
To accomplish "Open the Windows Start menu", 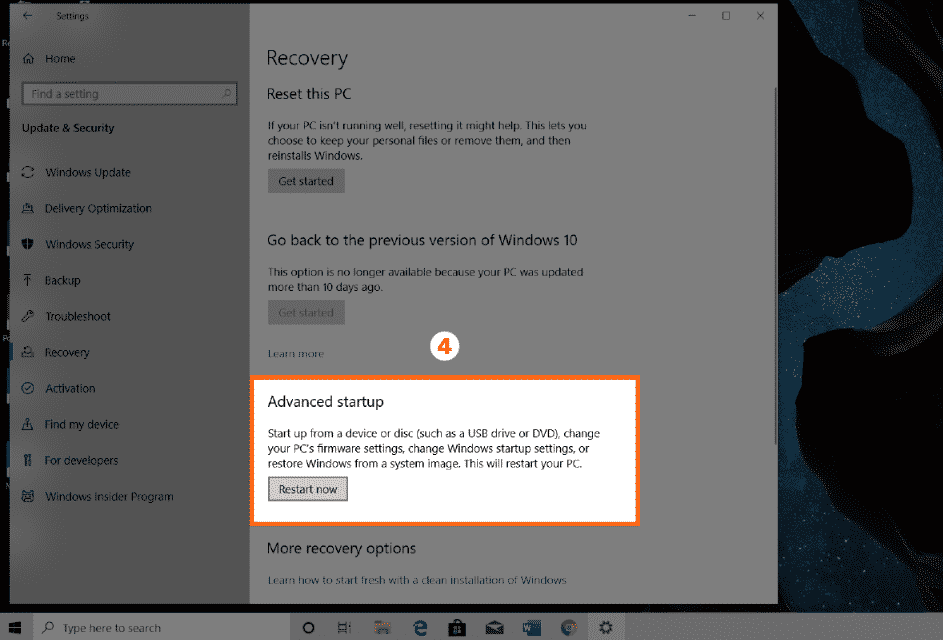I will [15, 627].
